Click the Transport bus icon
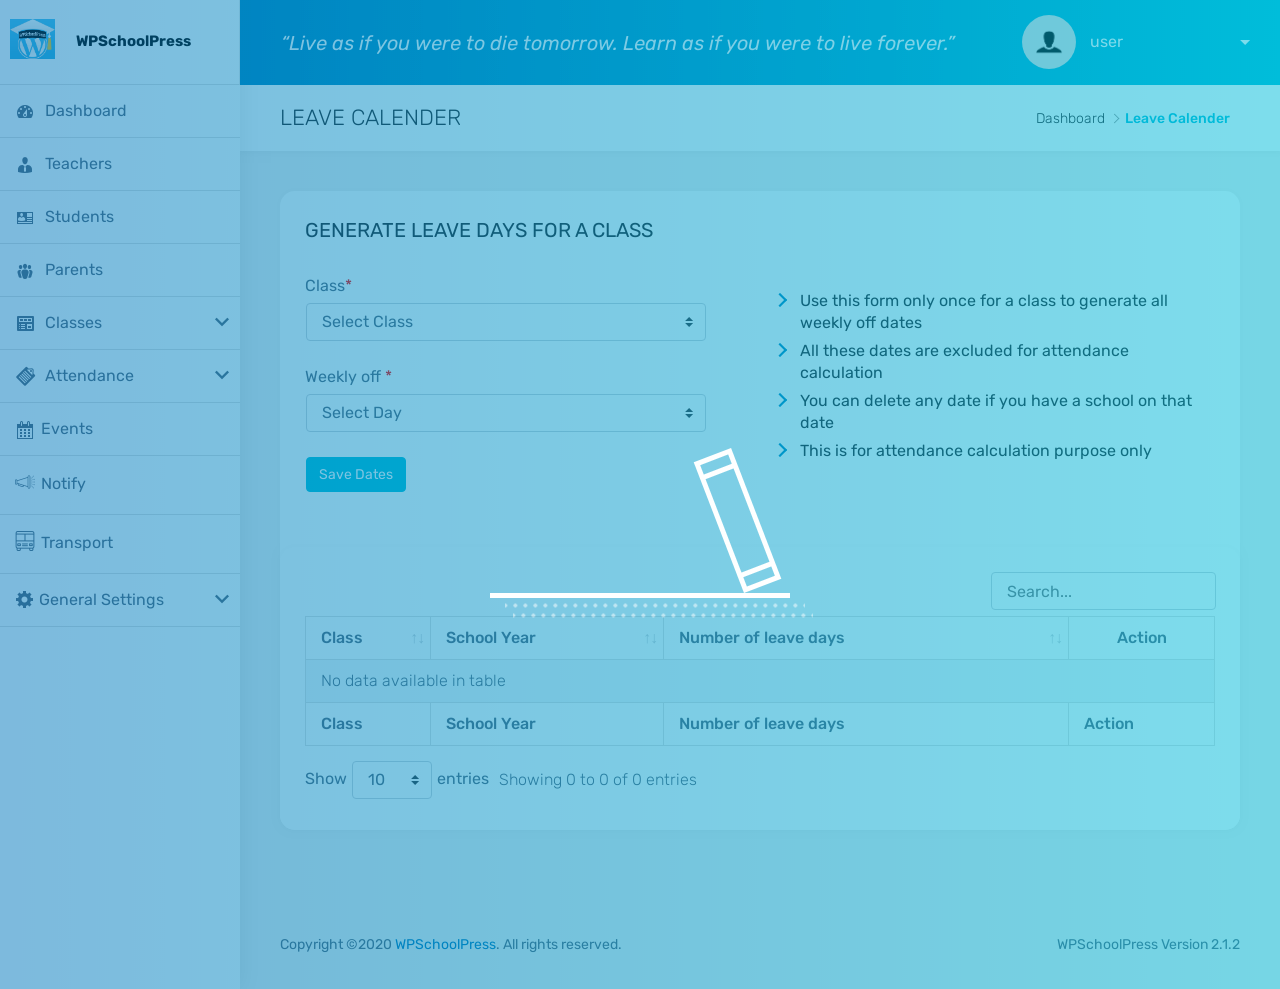The width and height of the screenshot is (1280, 989). (x=25, y=542)
